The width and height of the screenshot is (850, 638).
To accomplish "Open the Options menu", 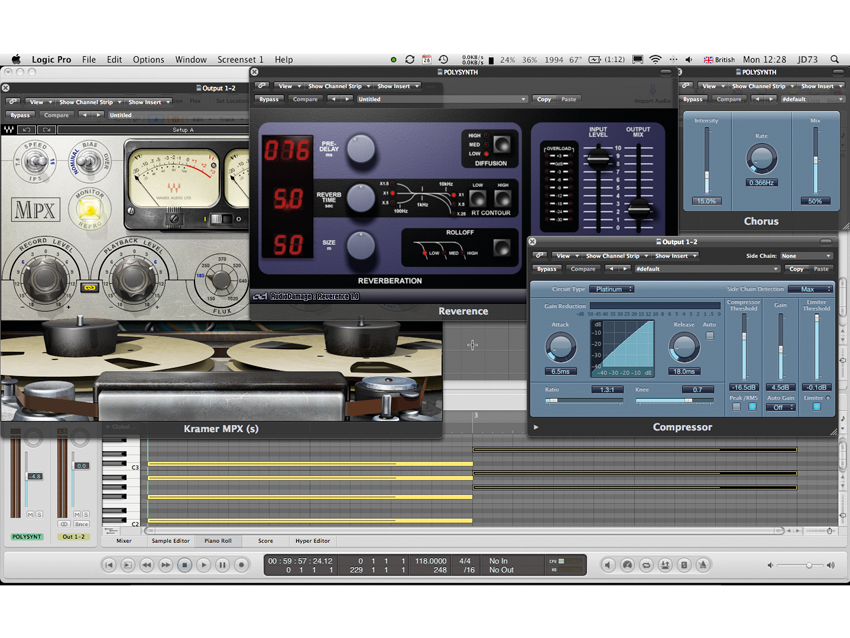I will tap(149, 60).
